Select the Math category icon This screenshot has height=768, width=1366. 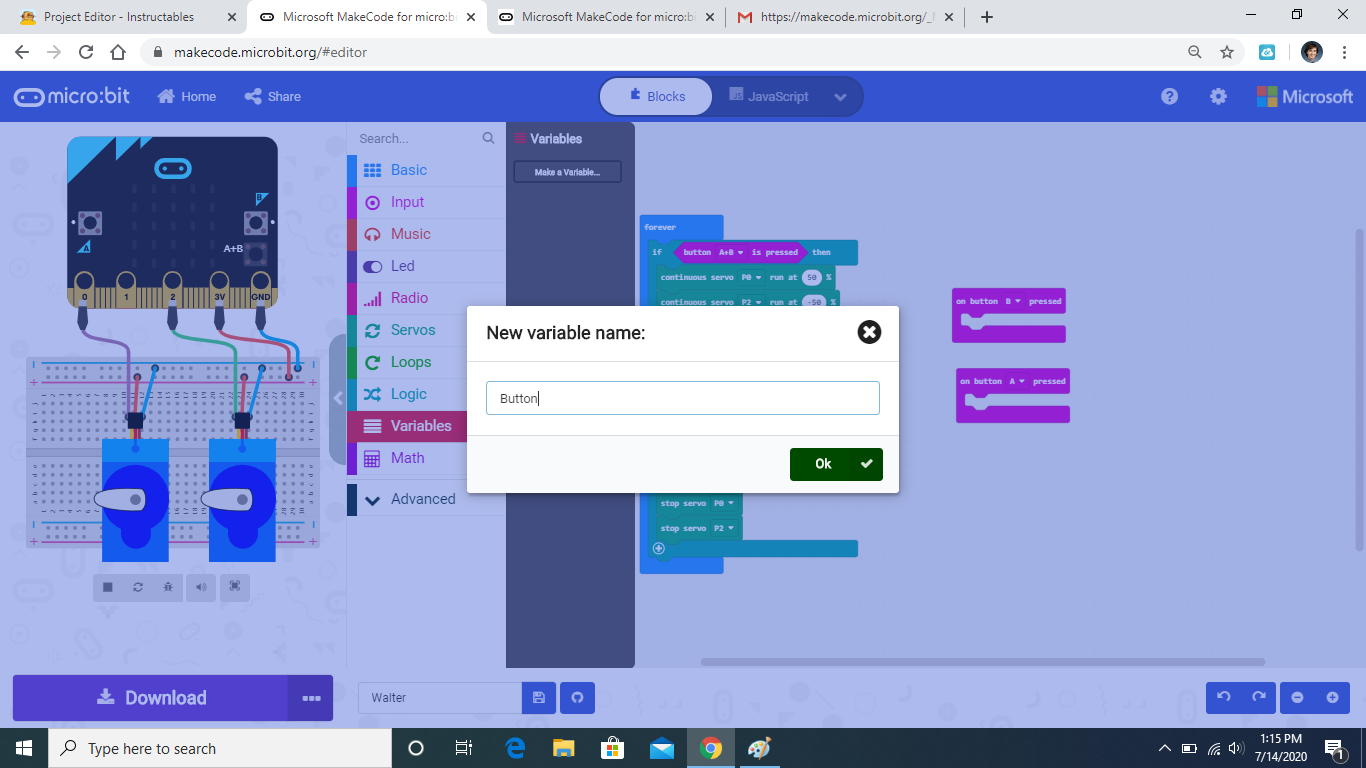(x=372, y=458)
